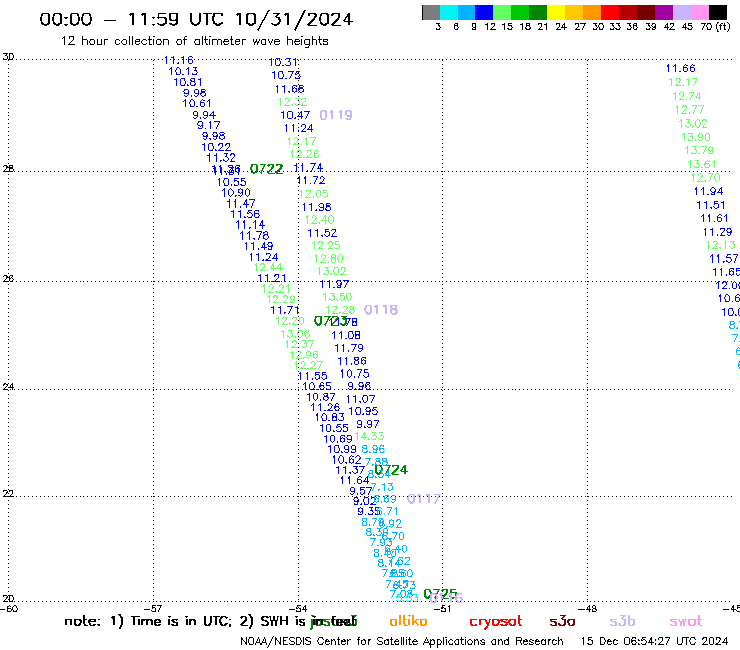Click the timestamp '15 Dec 06:54:27 UTC 2024'
This screenshot has height=650, width=740.
[x=654, y=641]
